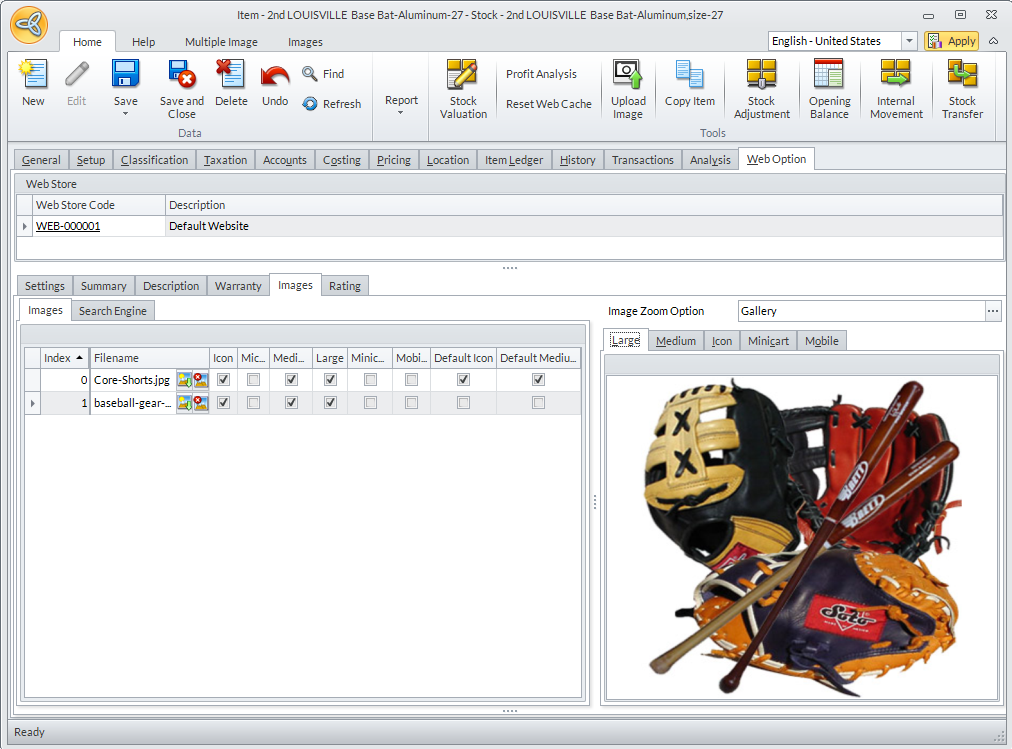Expand the Report dropdown menu
The height and width of the screenshot is (749, 1012).
pyautogui.click(x=401, y=112)
